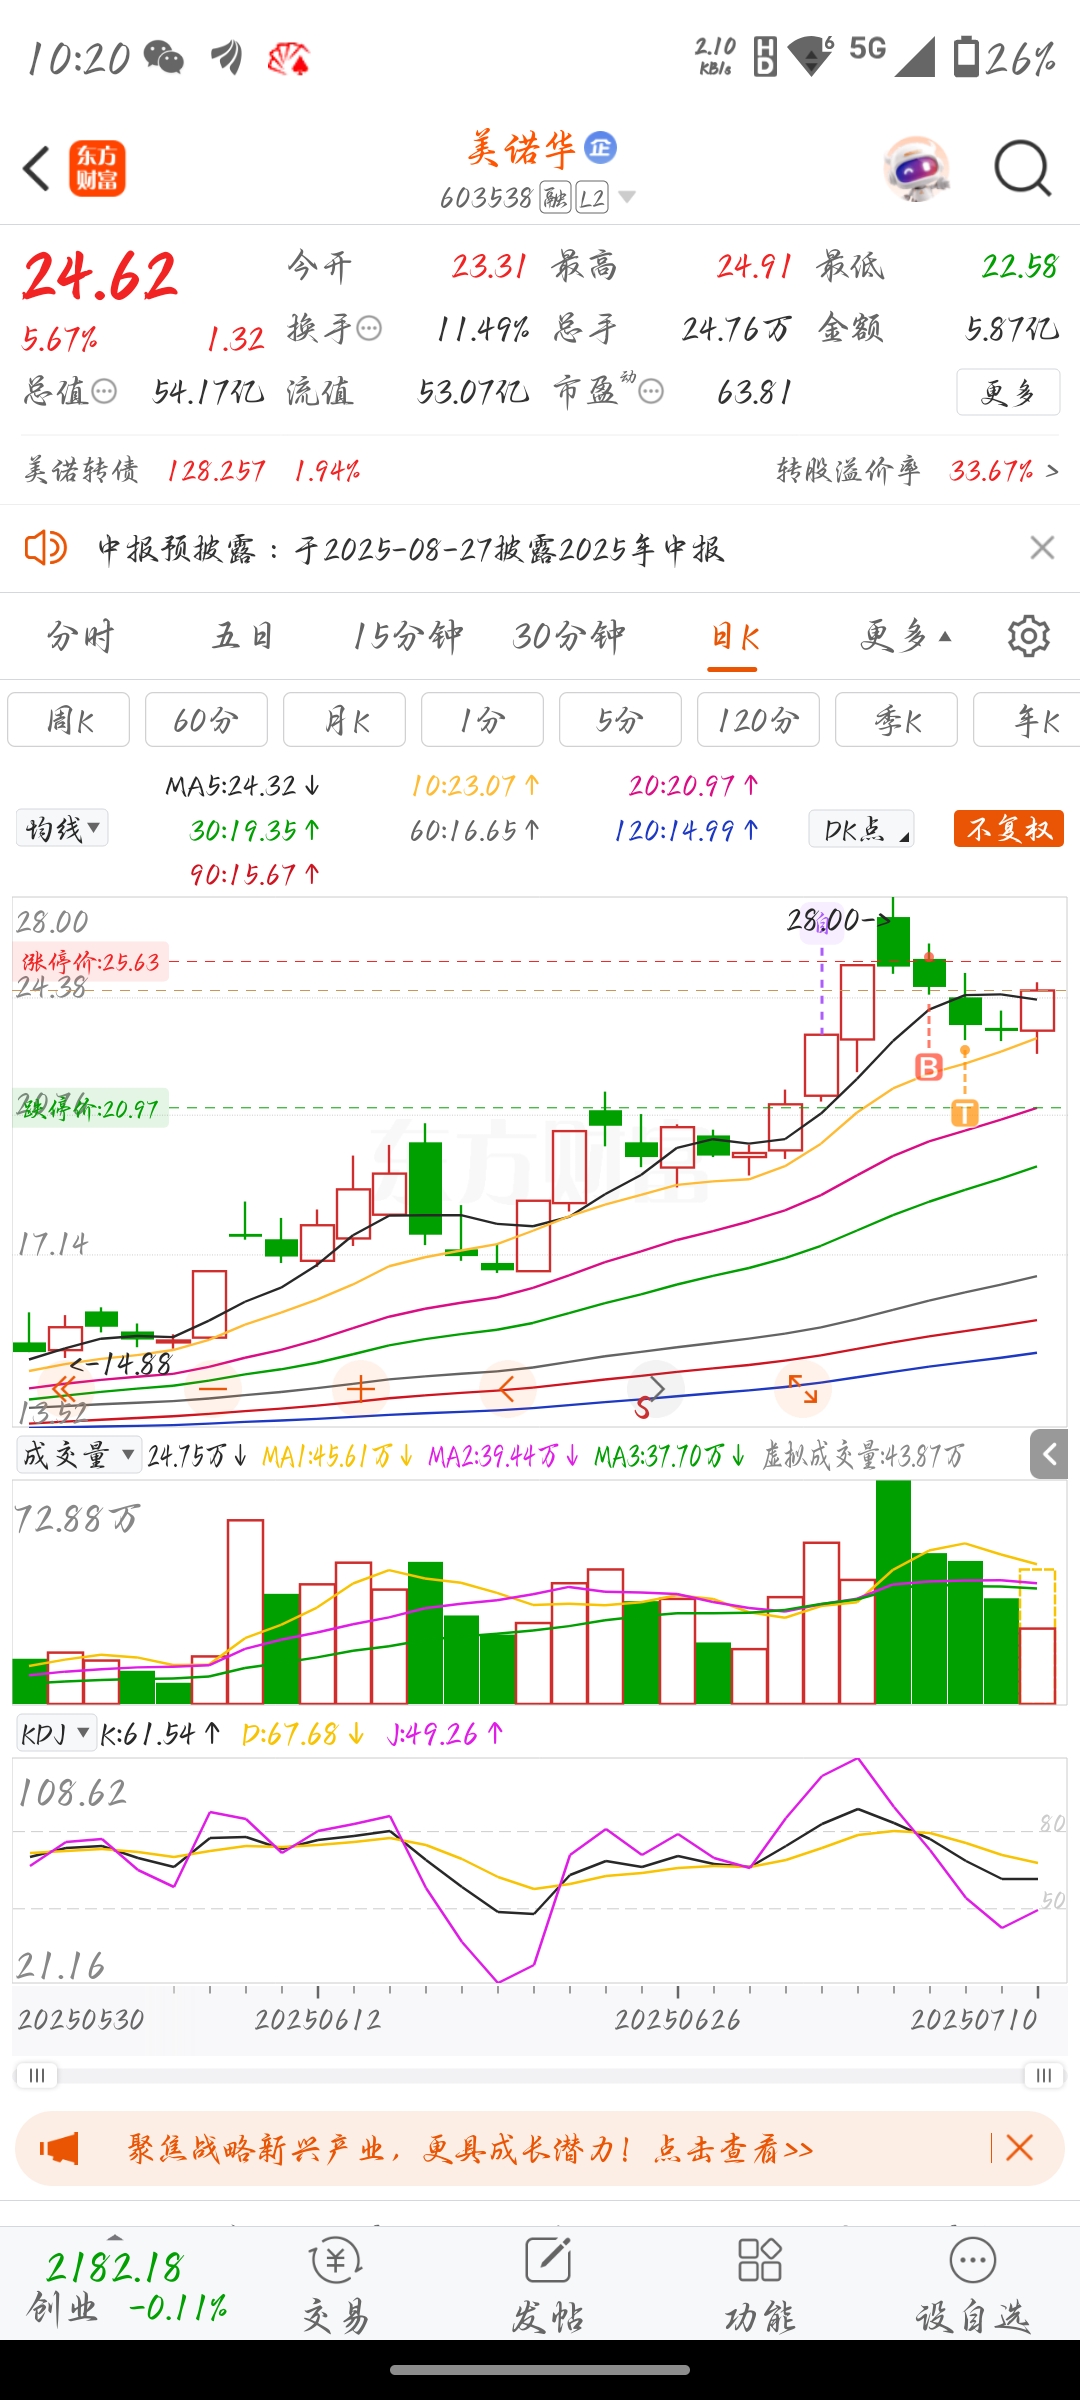The image size is (1080, 2400).
Task: Open the 中报预披露 announcement text
Action: point(410,548)
